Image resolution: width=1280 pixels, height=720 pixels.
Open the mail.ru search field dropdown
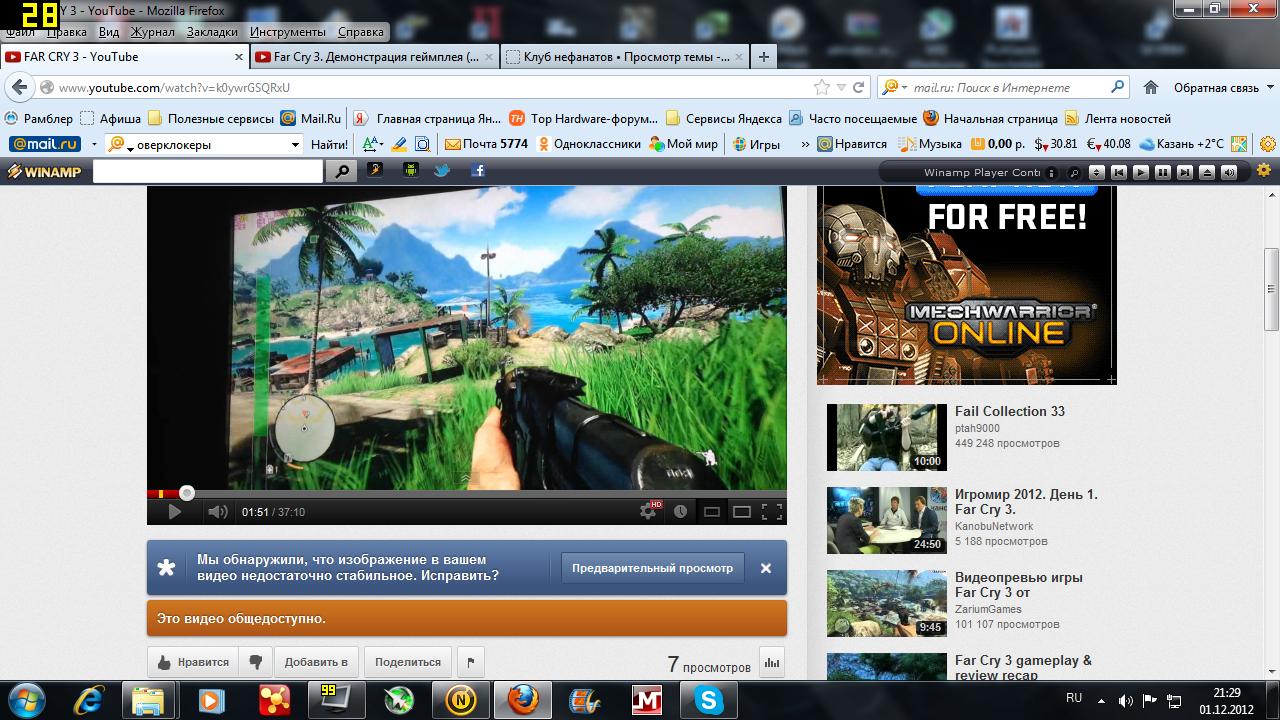(x=295, y=145)
